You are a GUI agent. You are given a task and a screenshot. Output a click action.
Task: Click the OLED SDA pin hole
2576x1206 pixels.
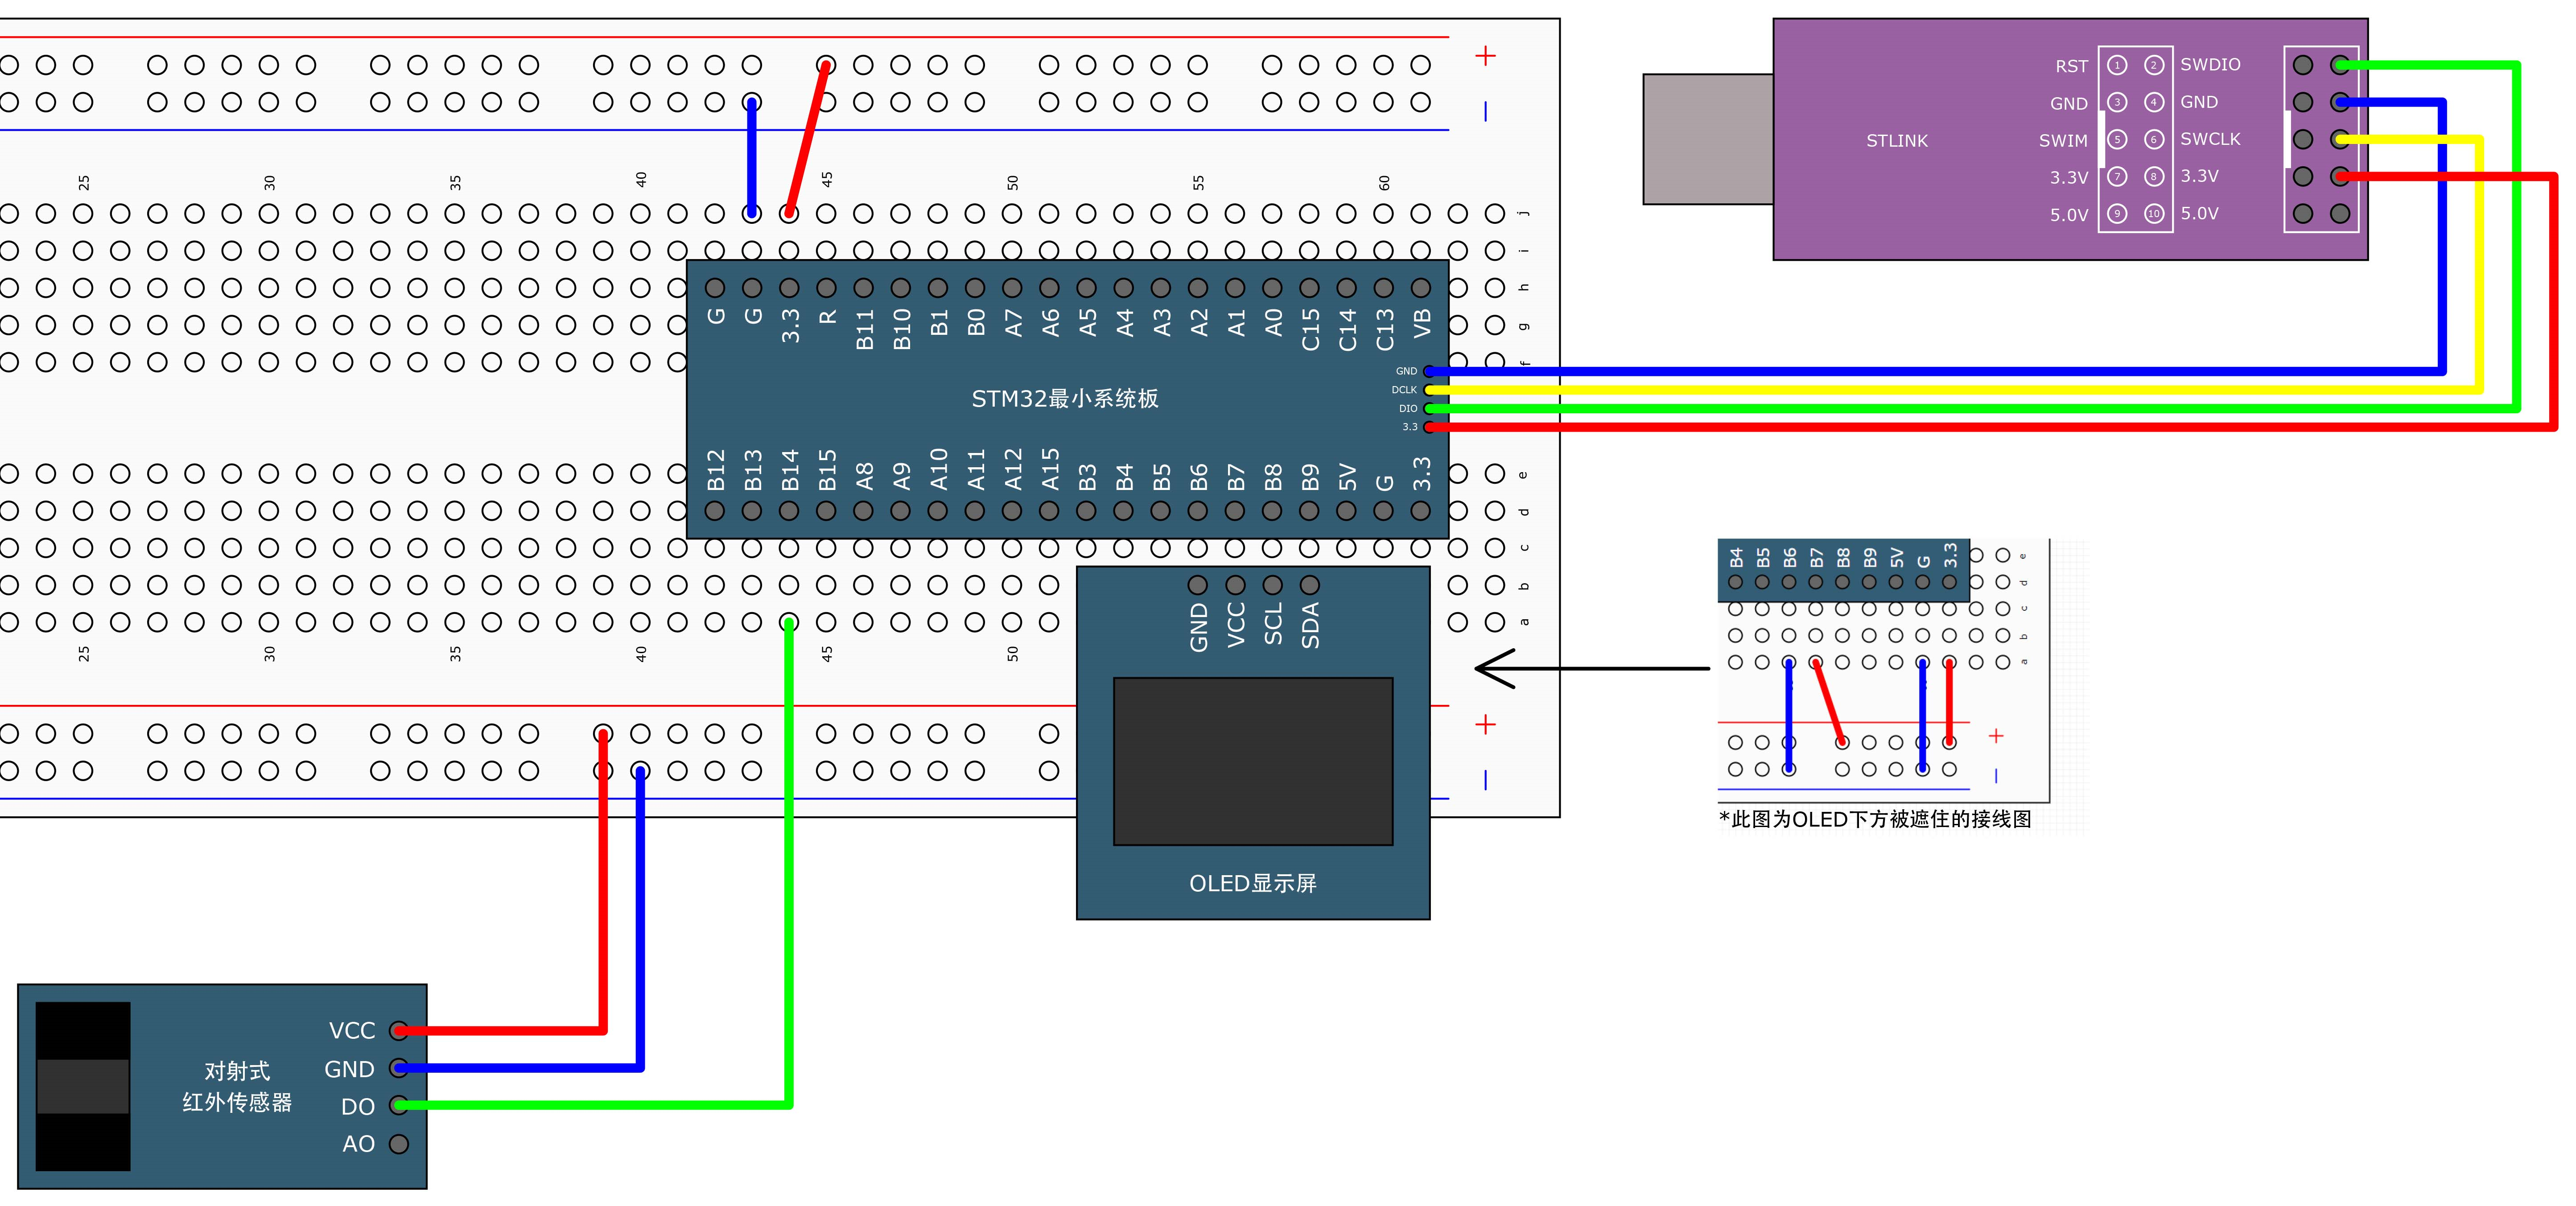pos(1309,584)
